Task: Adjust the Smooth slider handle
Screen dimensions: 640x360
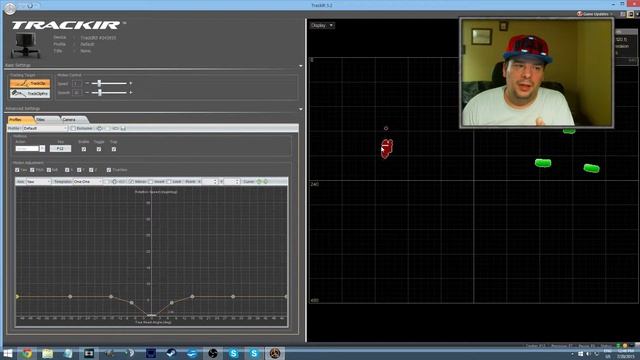Action: click(100, 93)
